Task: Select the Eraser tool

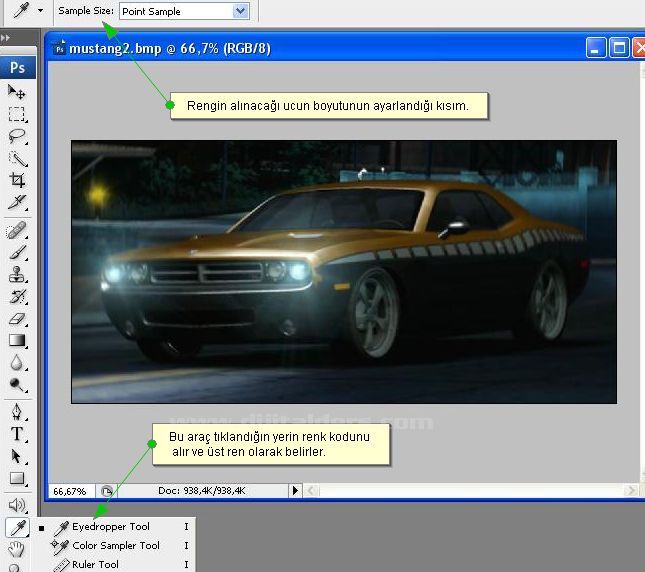Action: click(x=17, y=319)
